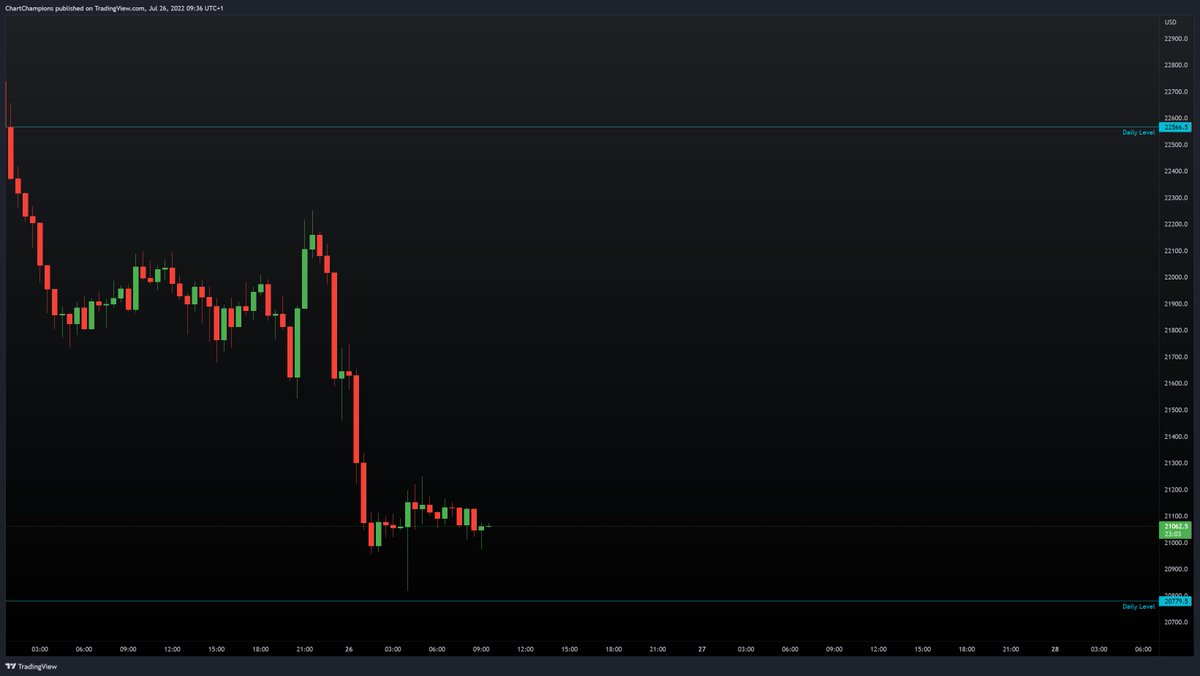Select the upper Daily Level line label
The width and height of the screenshot is (1200, 676).
point(1138,131)
